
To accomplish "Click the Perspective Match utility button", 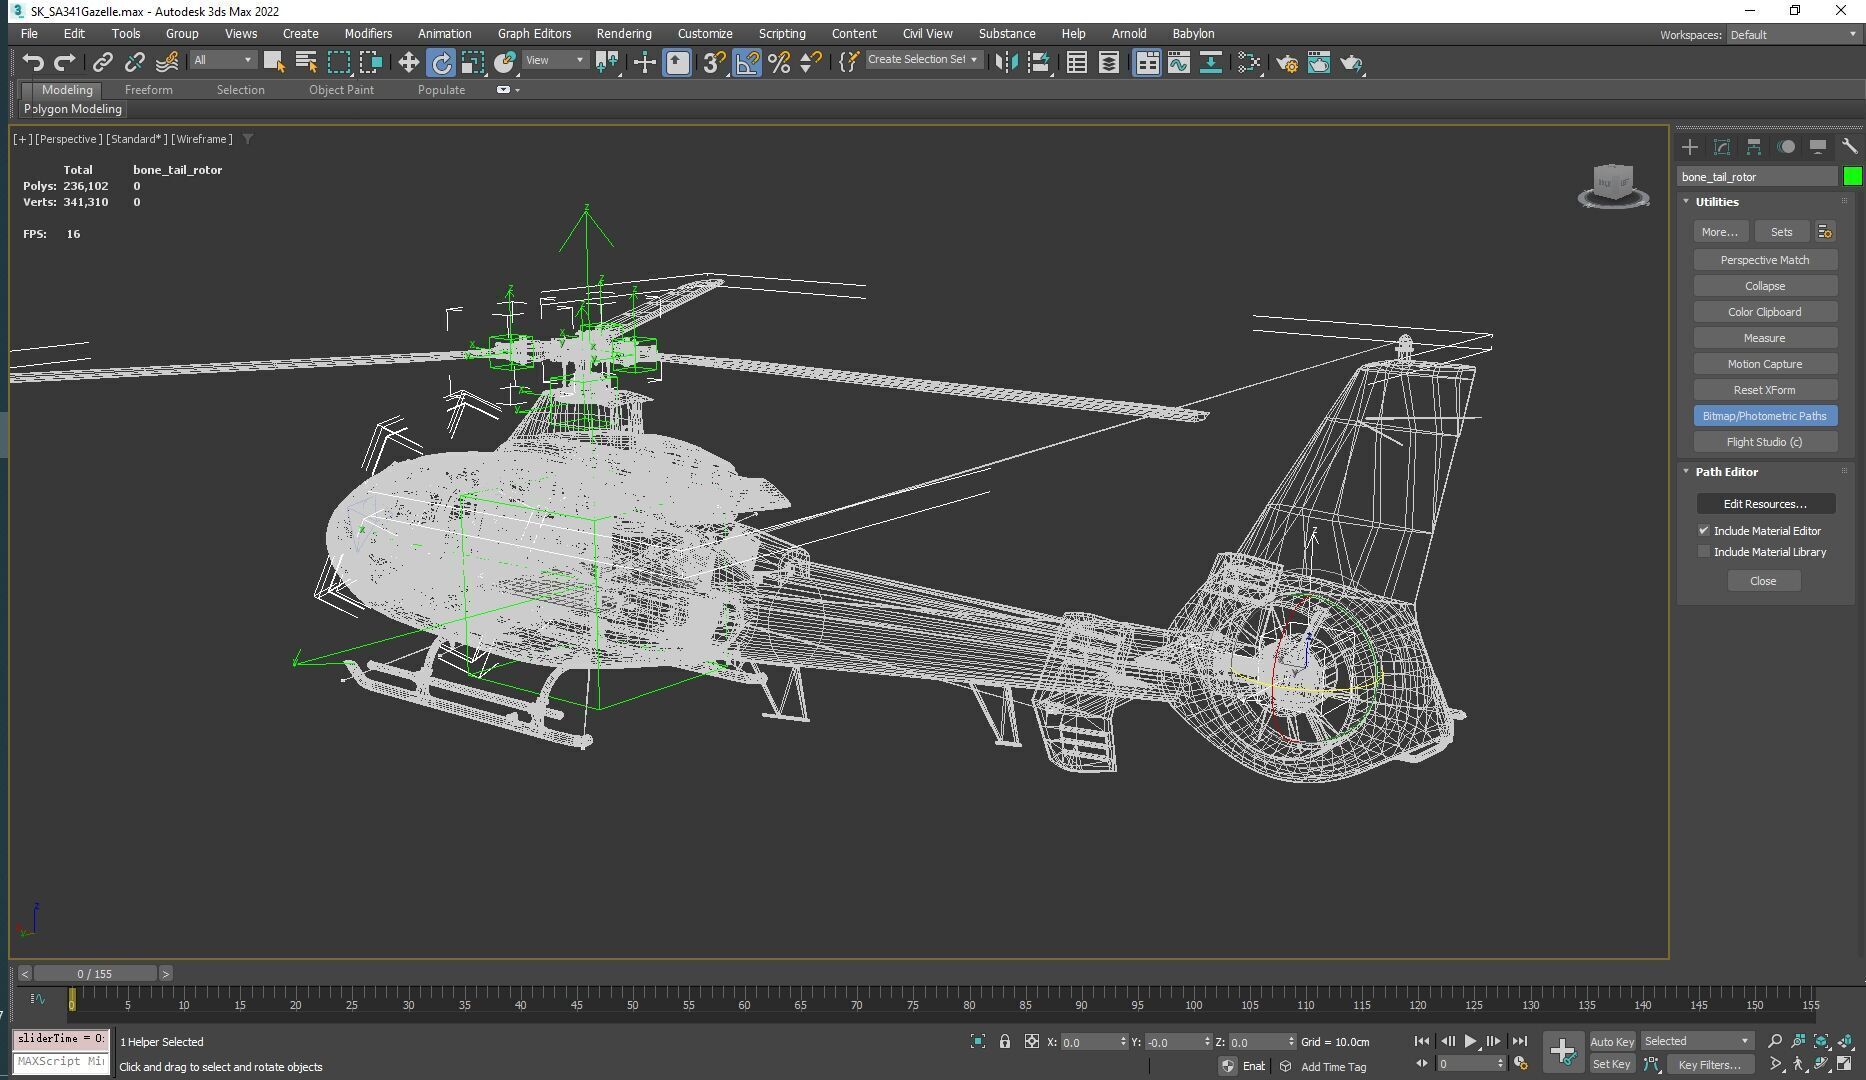I will tap(1764, 260).
